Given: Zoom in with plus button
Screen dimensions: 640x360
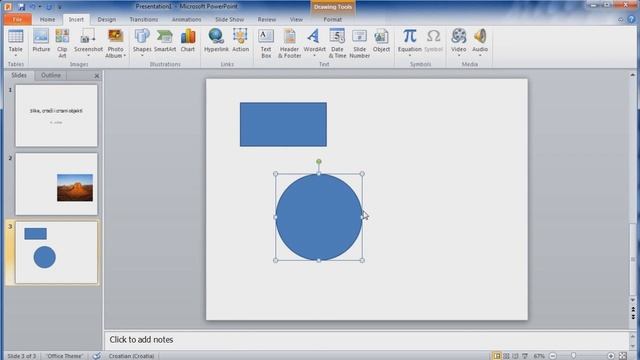Looking at the screenshot, I should [x=611, y=356].
